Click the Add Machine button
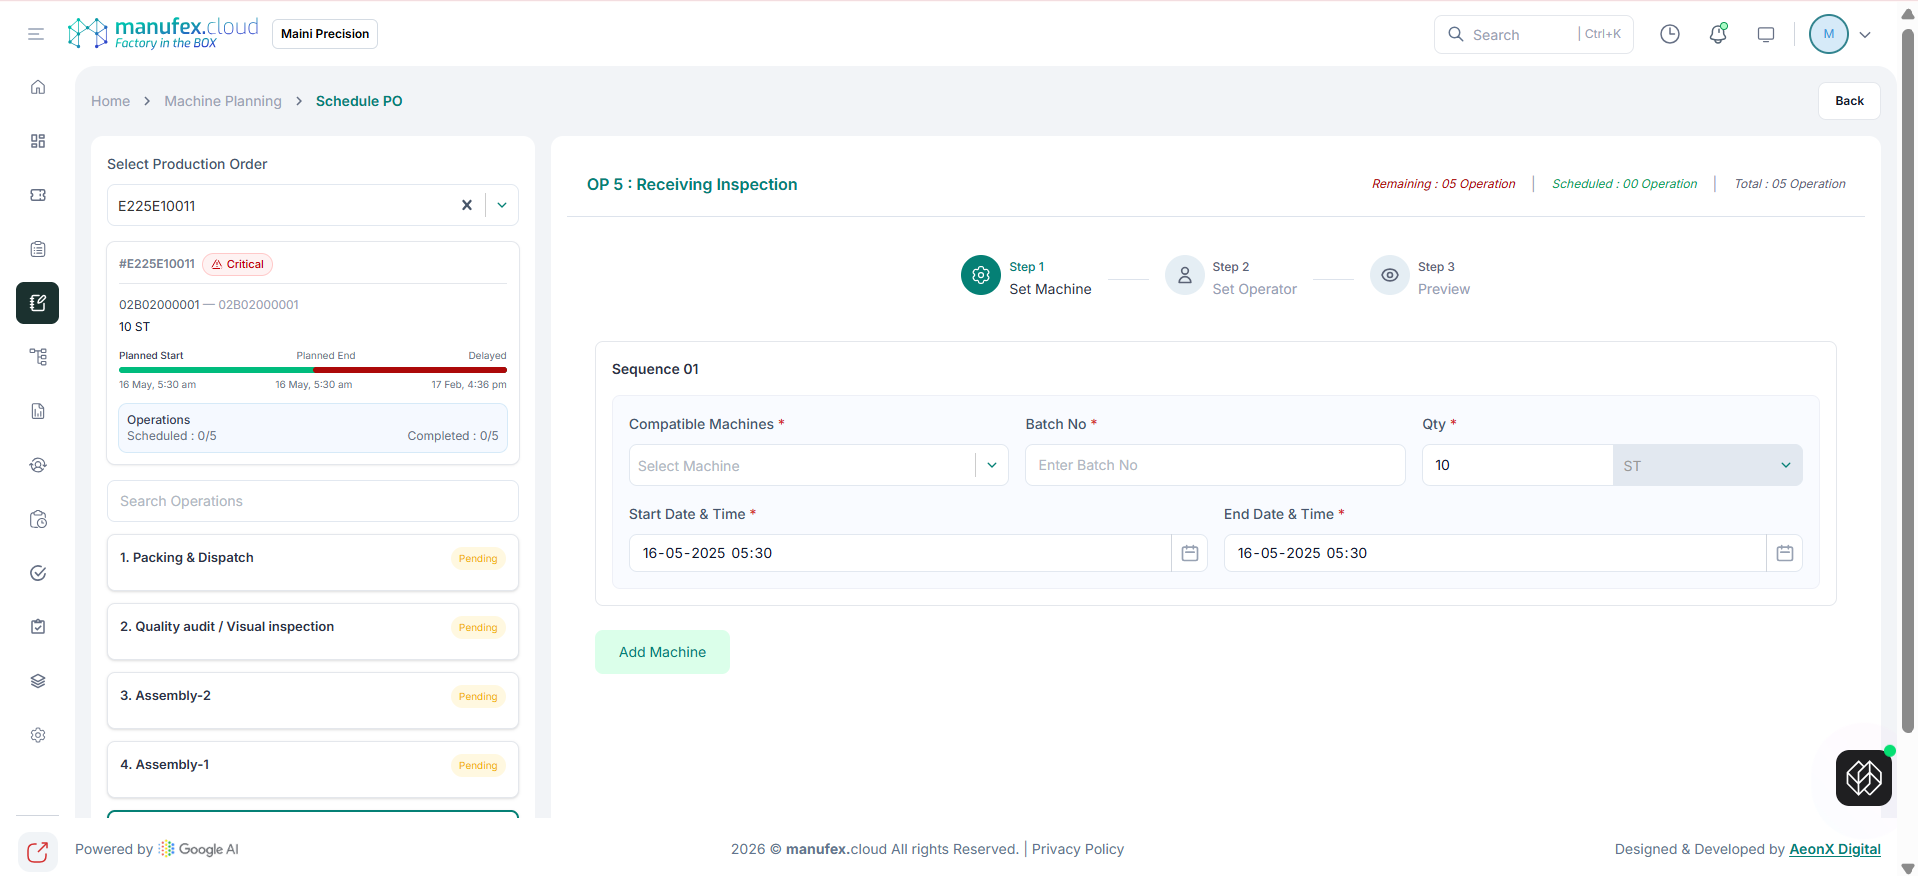This screenshot has width=1918, height=876. tap(662, 652)
